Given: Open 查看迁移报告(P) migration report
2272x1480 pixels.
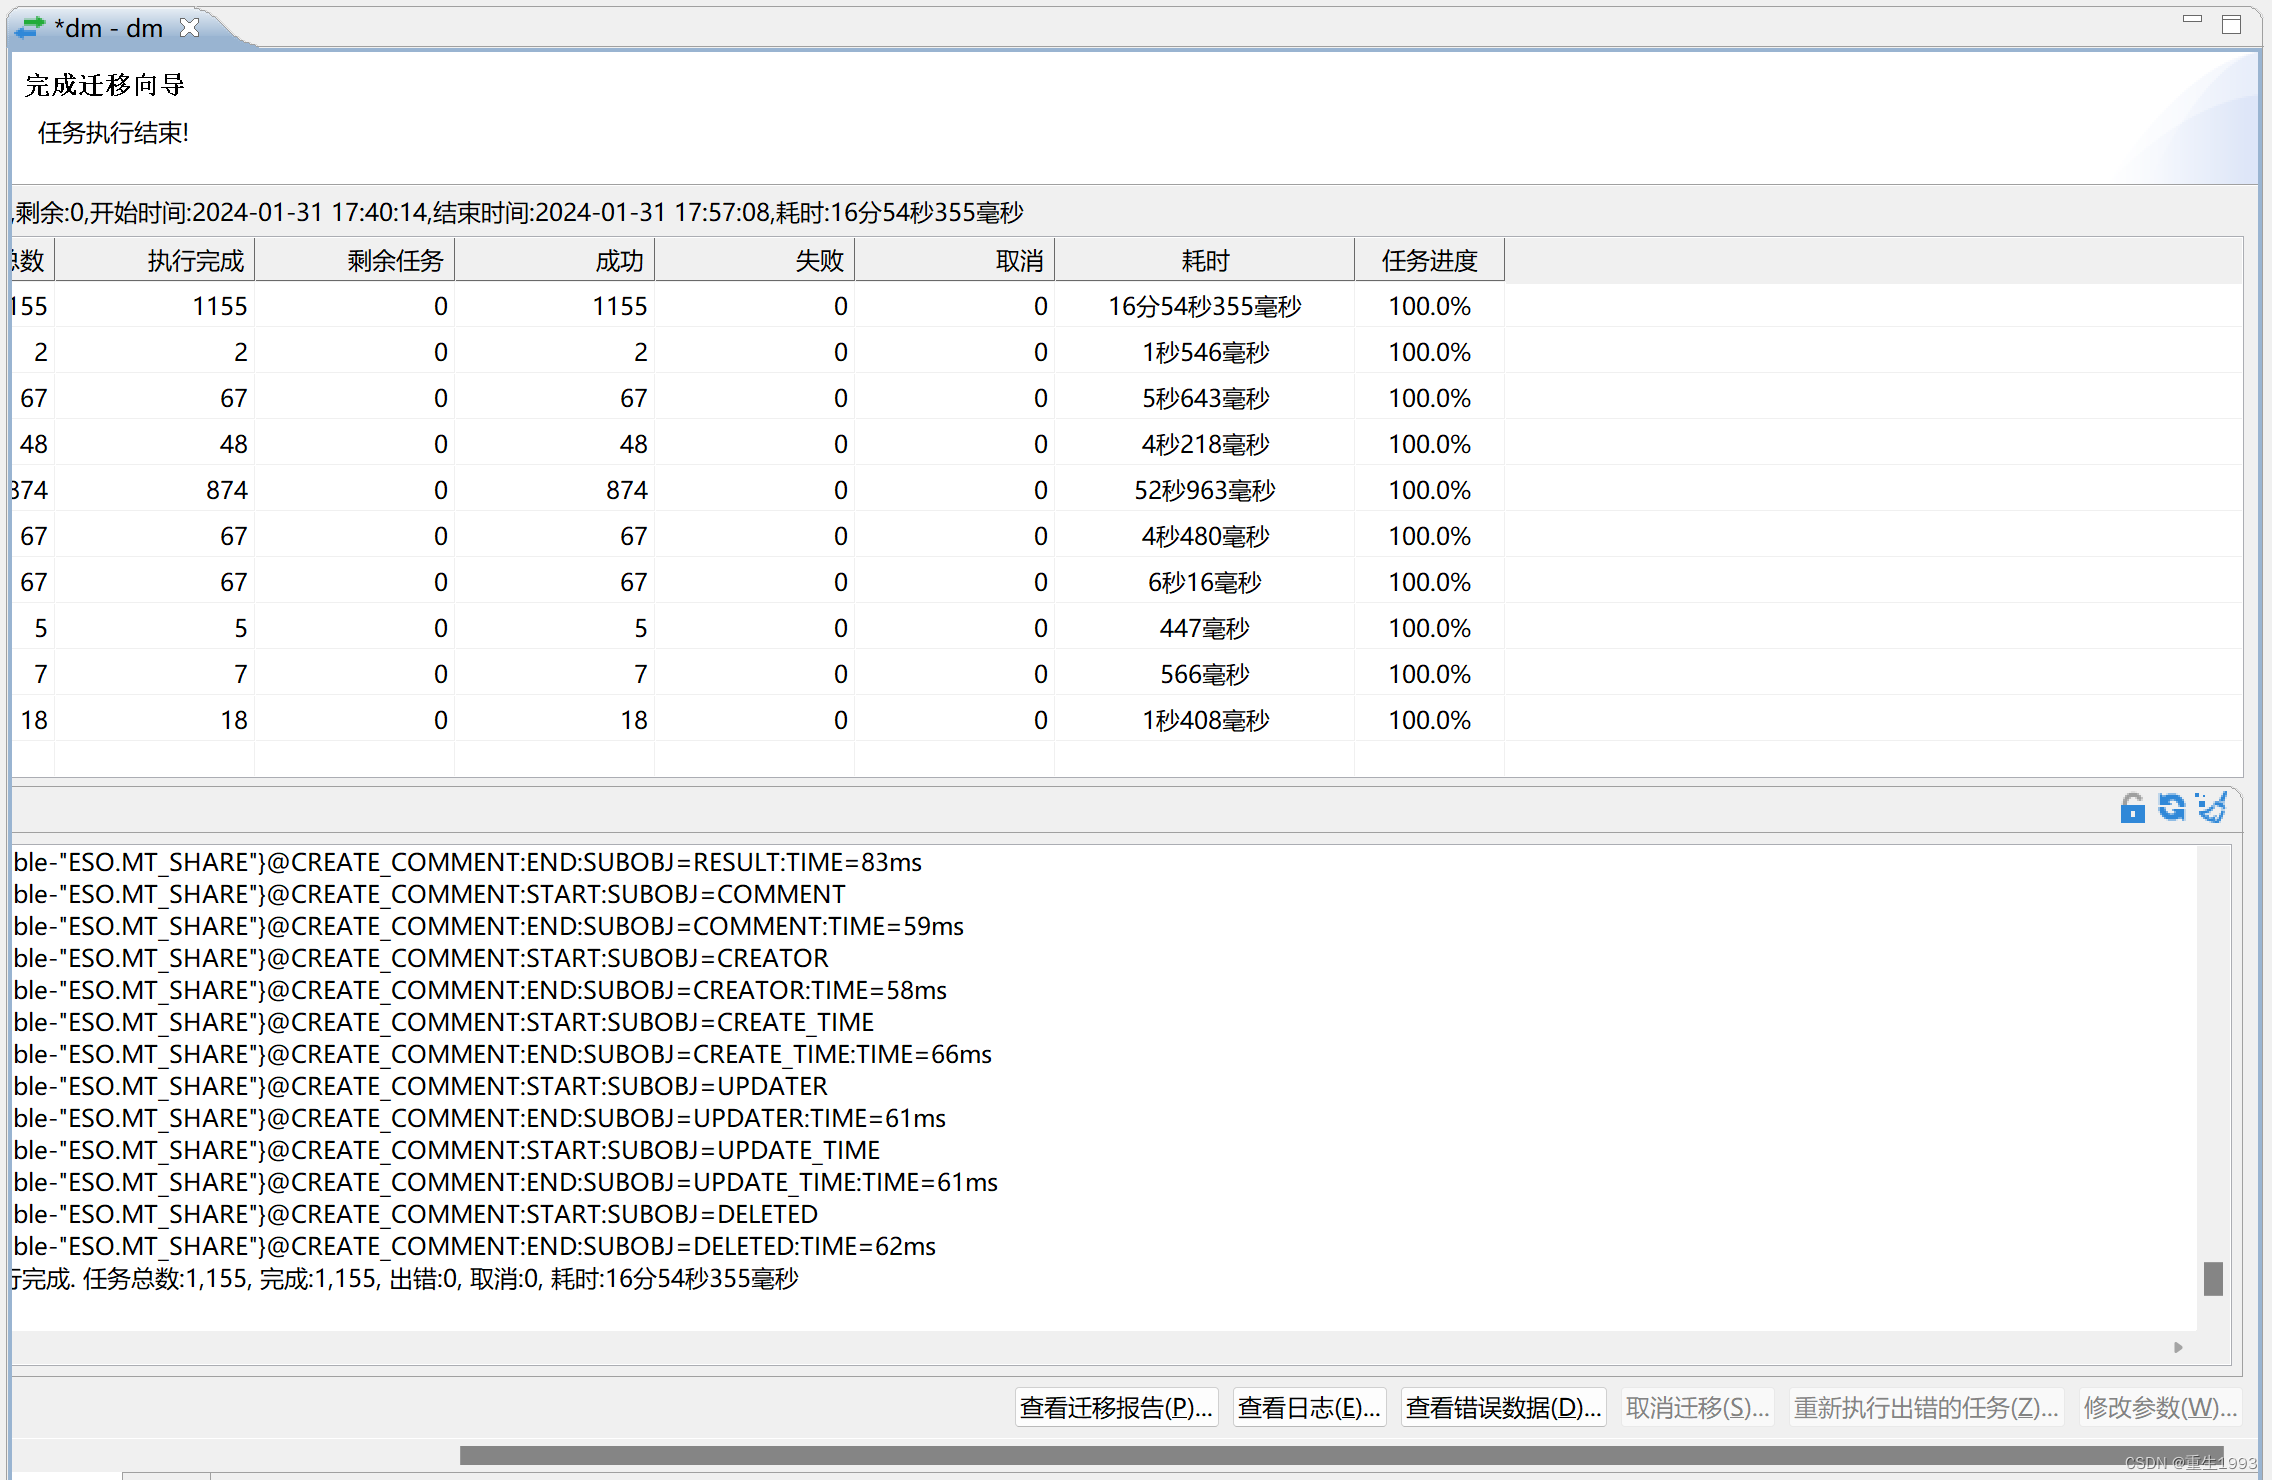Looking at the screenshot, I should 1116,1408.
